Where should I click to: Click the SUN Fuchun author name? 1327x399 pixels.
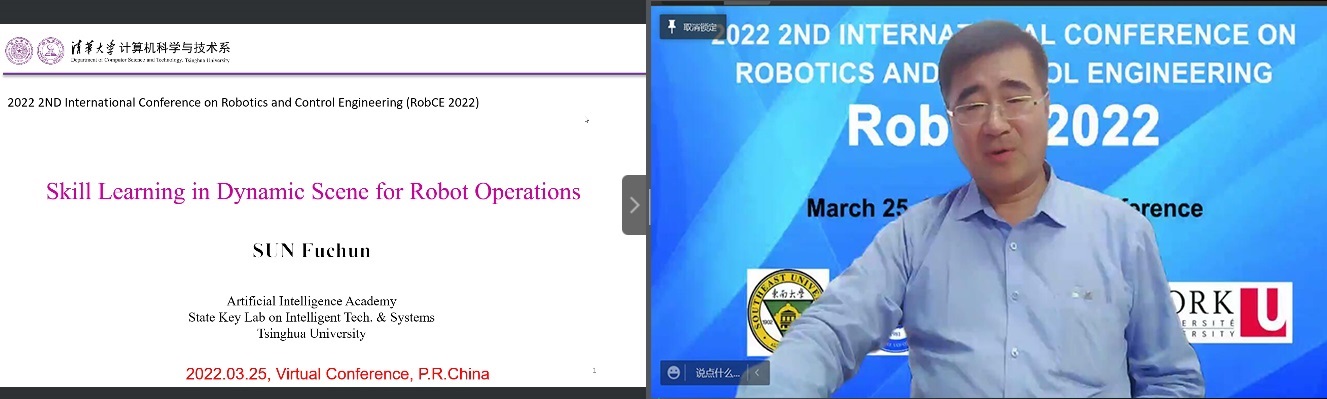[312, 250]
